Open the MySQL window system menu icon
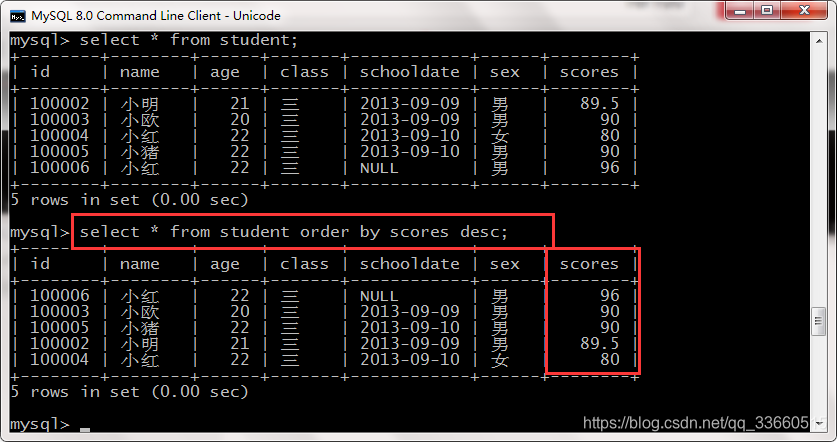 click(18, 16)
